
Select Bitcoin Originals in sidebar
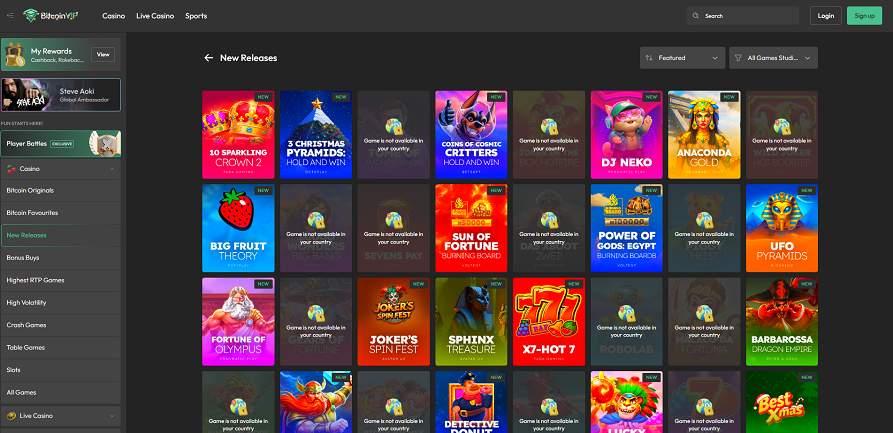(x=60, y=190)
